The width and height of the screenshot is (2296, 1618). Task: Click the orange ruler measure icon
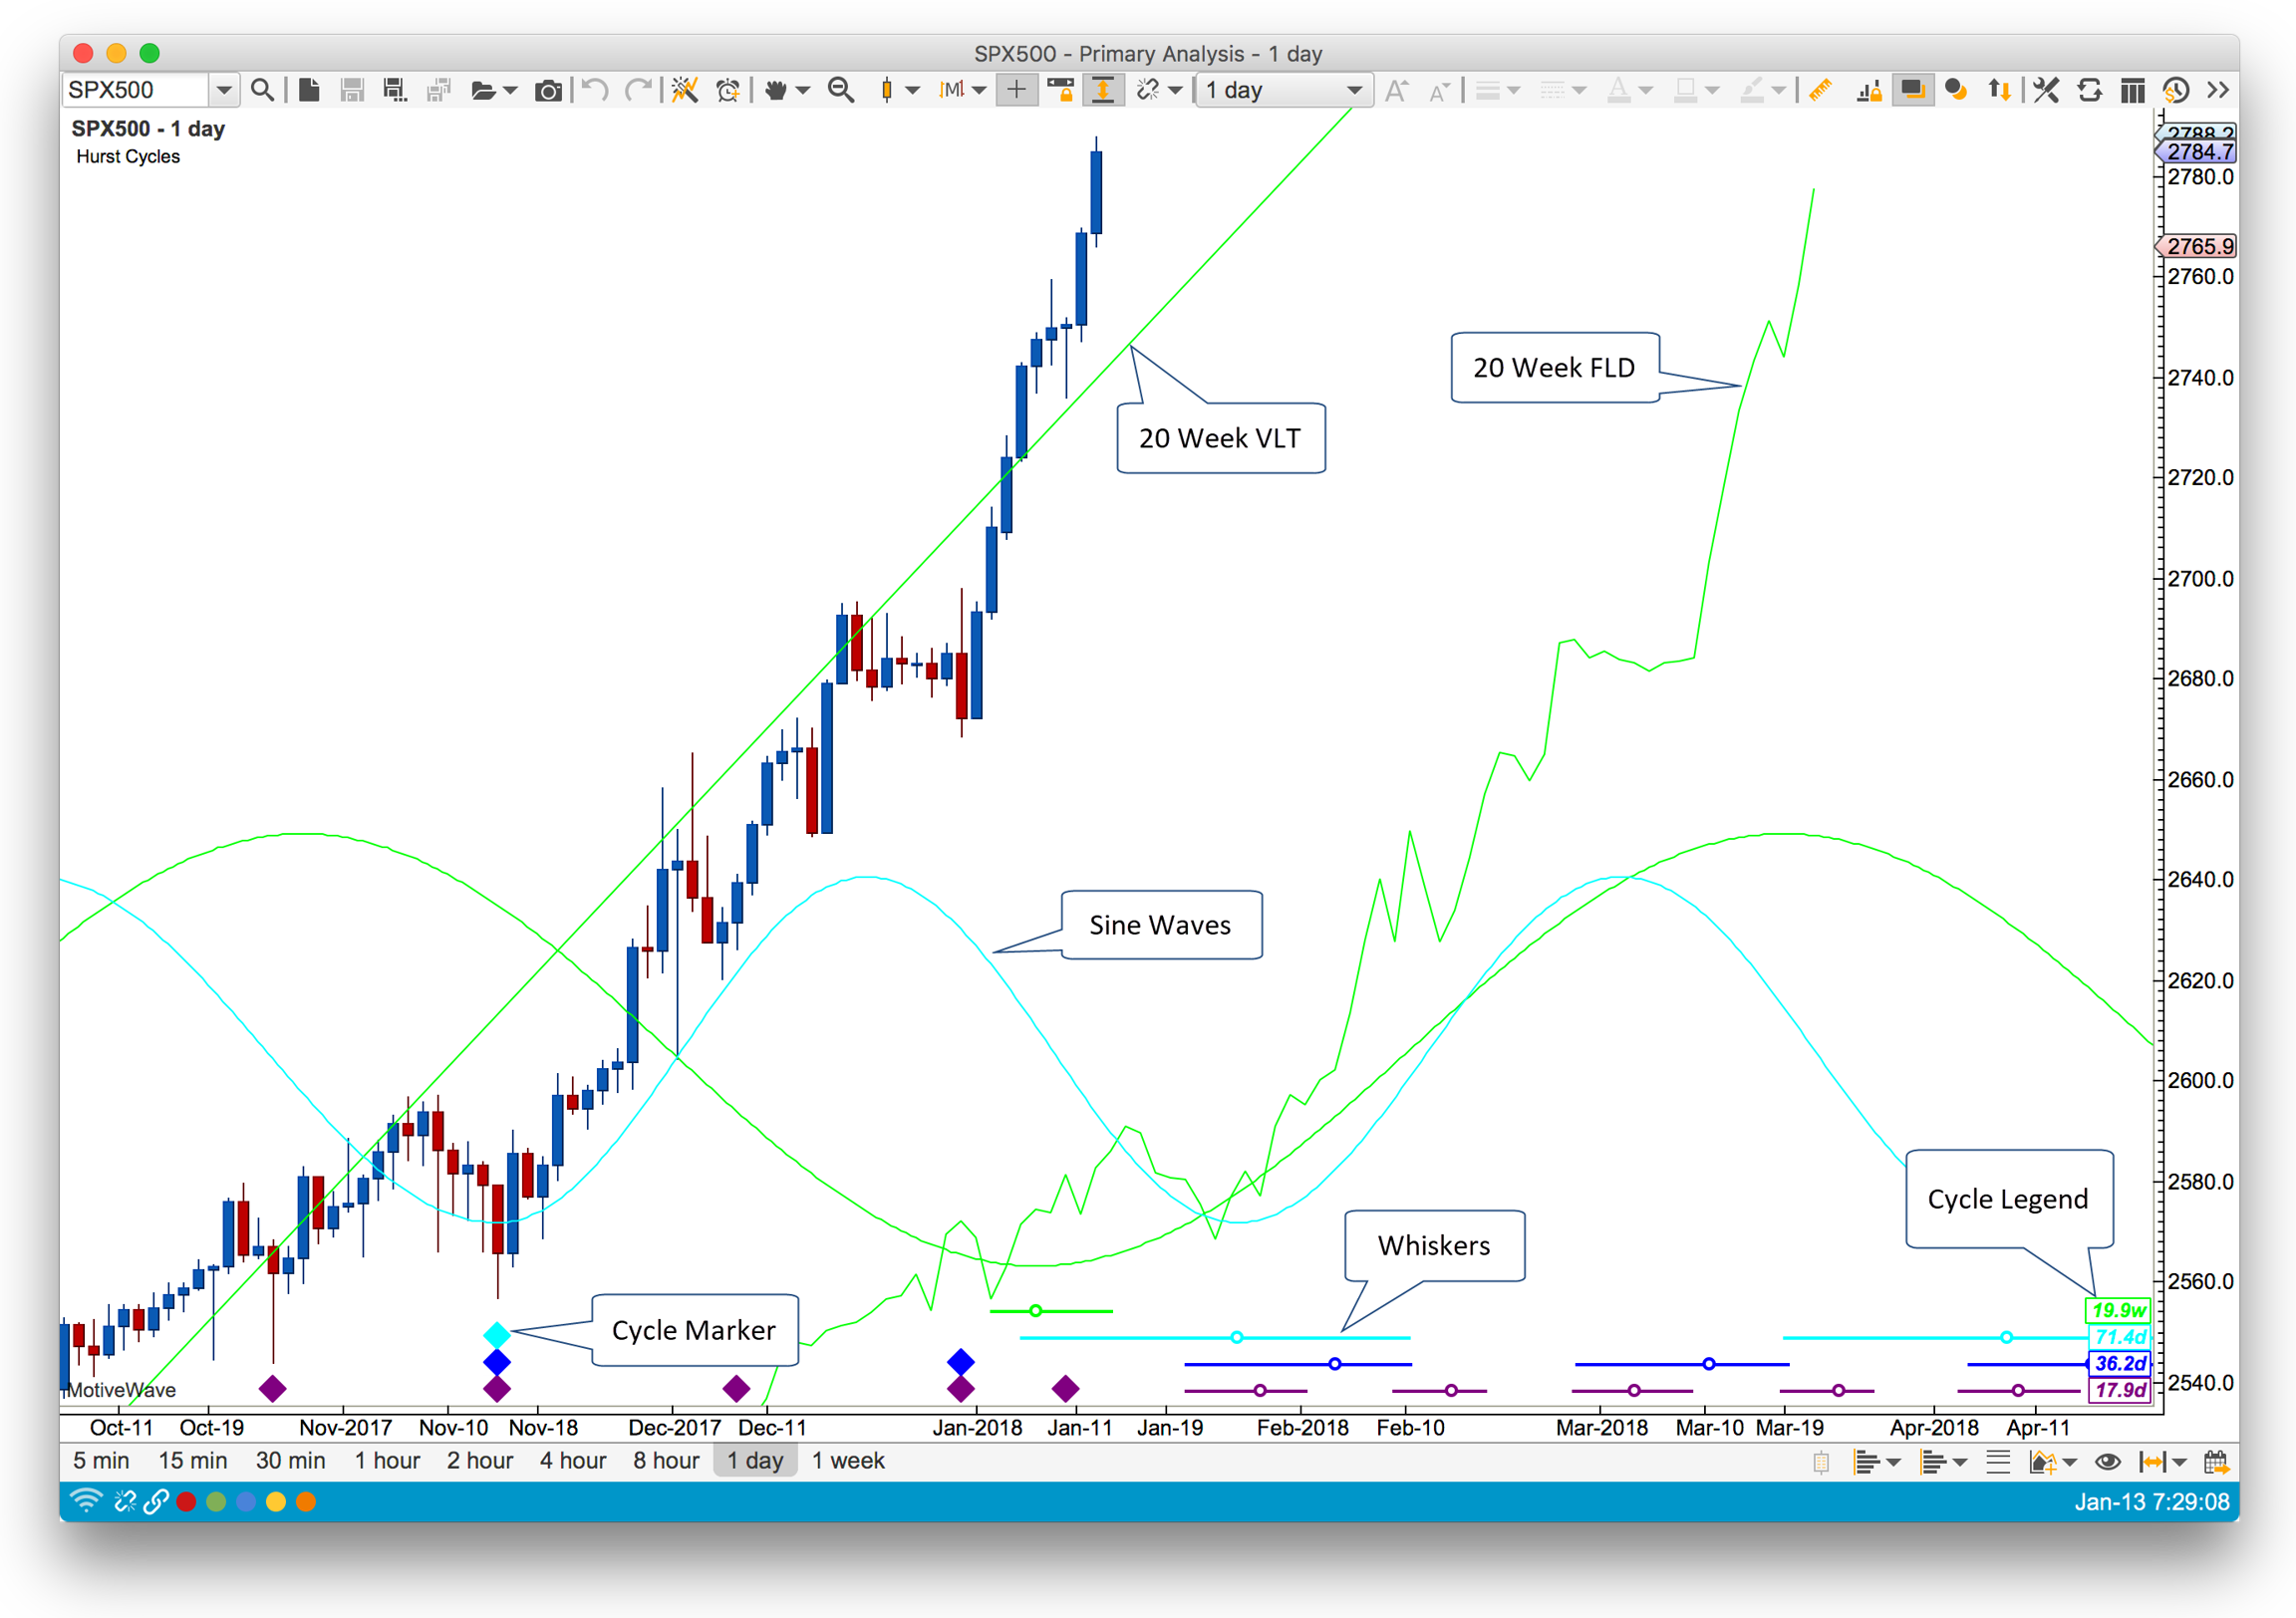tap(1819, 91)
